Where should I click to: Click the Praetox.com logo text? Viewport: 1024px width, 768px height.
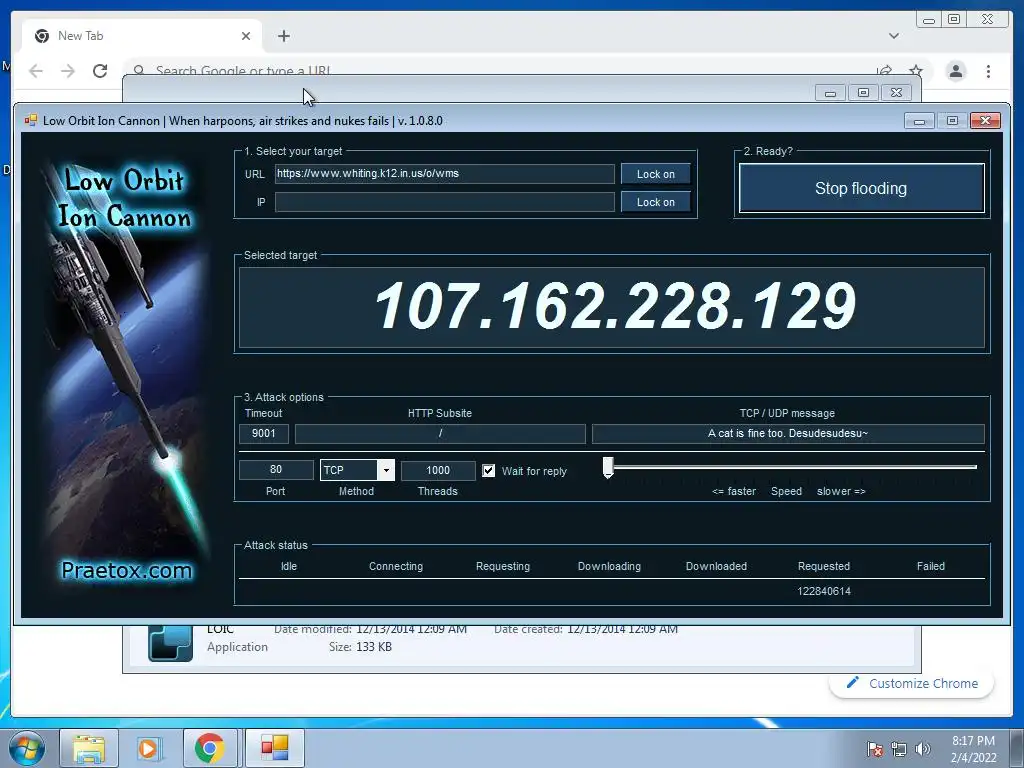(126, 570)
